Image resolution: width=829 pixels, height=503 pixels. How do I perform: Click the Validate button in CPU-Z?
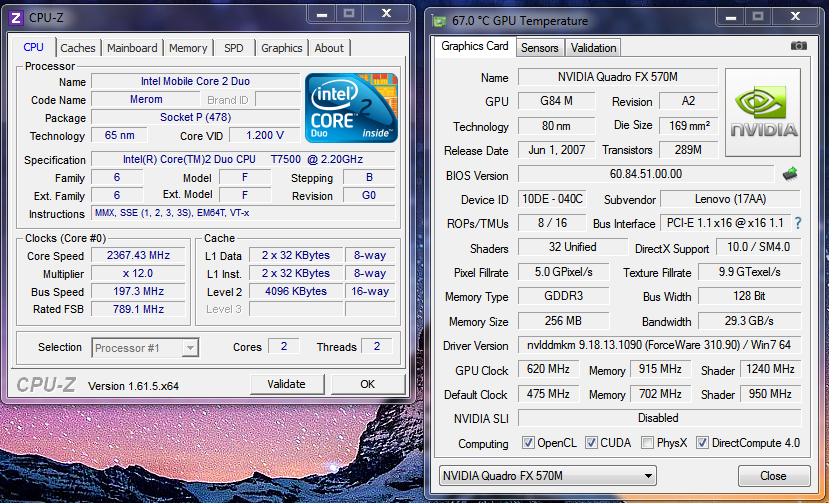tap(287, 384)
